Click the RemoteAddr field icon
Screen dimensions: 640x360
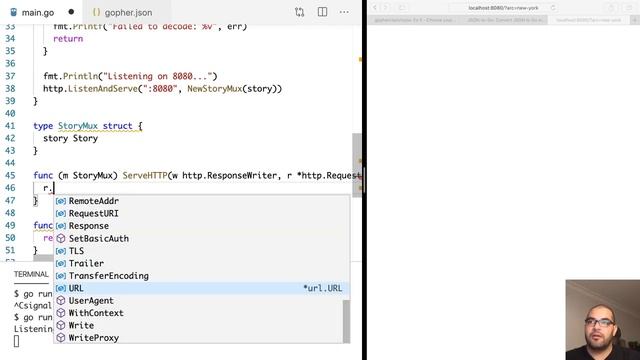click(x=61, y=201)
